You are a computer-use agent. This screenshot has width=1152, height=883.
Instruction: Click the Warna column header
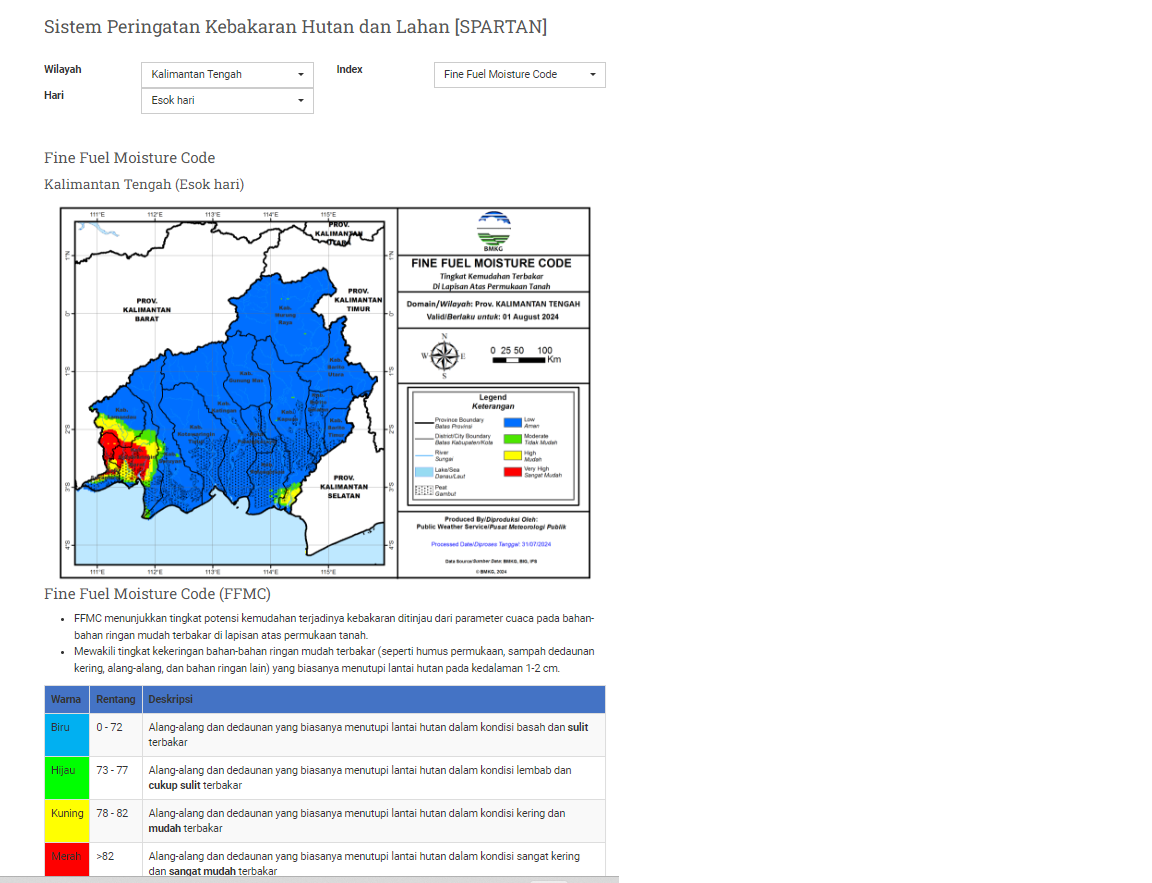click(x=67, y=699)
